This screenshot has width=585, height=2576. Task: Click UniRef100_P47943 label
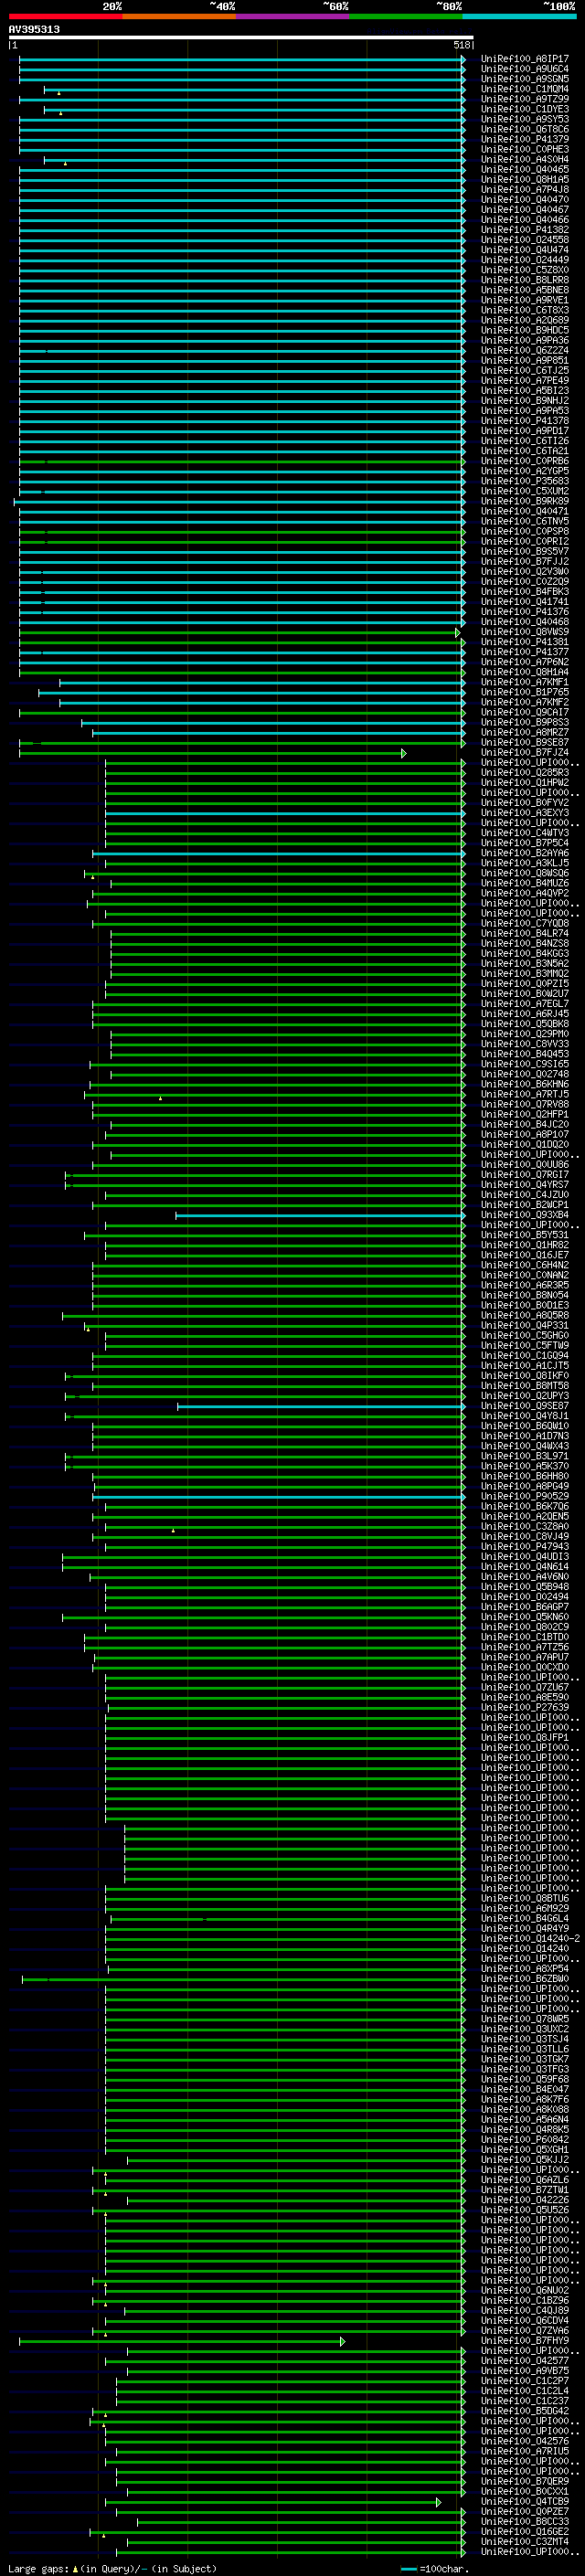click(525, 1547)
